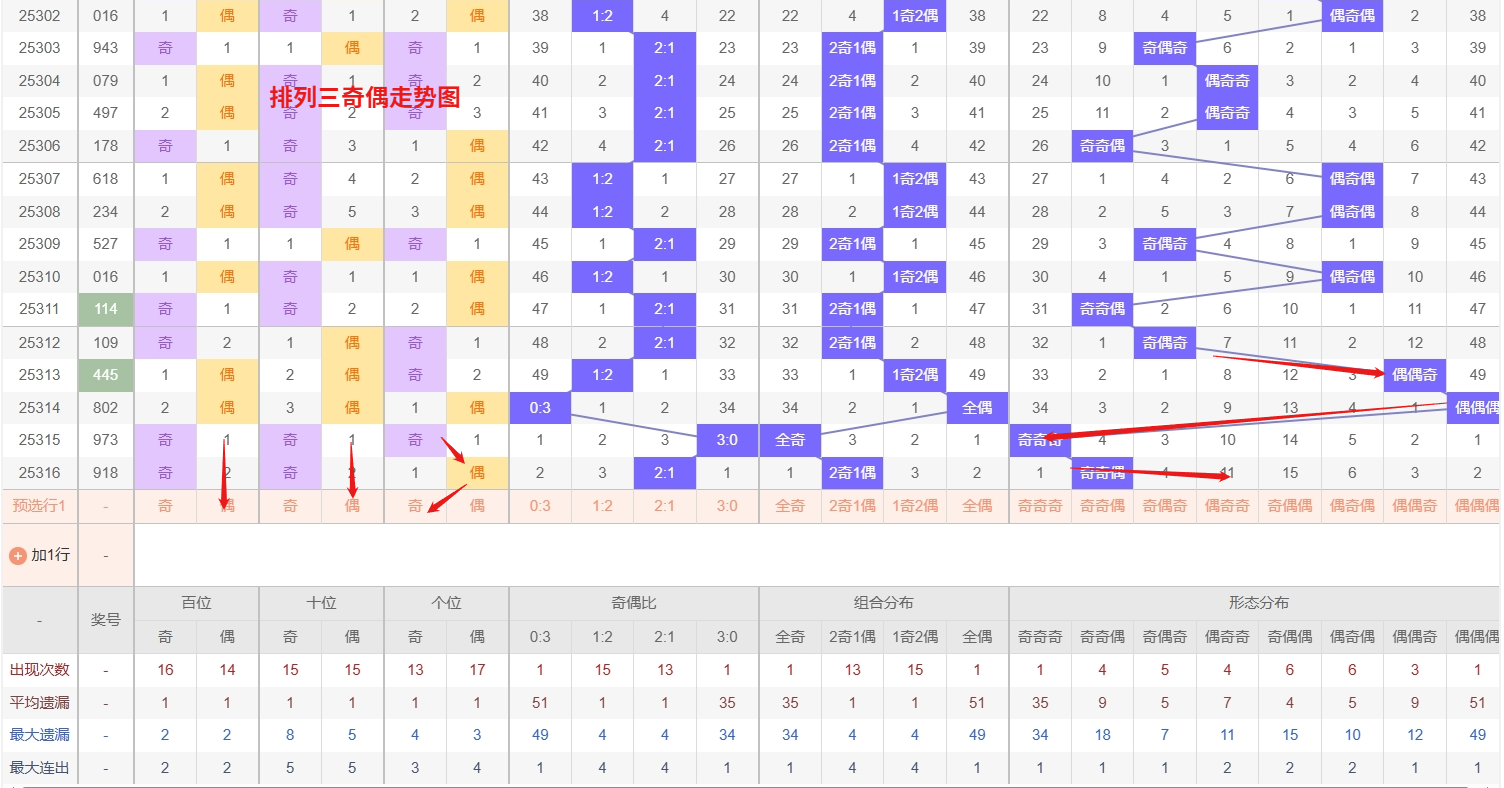Click the 百位 column header
The image size is (1504, 788).
pos(196,603)
